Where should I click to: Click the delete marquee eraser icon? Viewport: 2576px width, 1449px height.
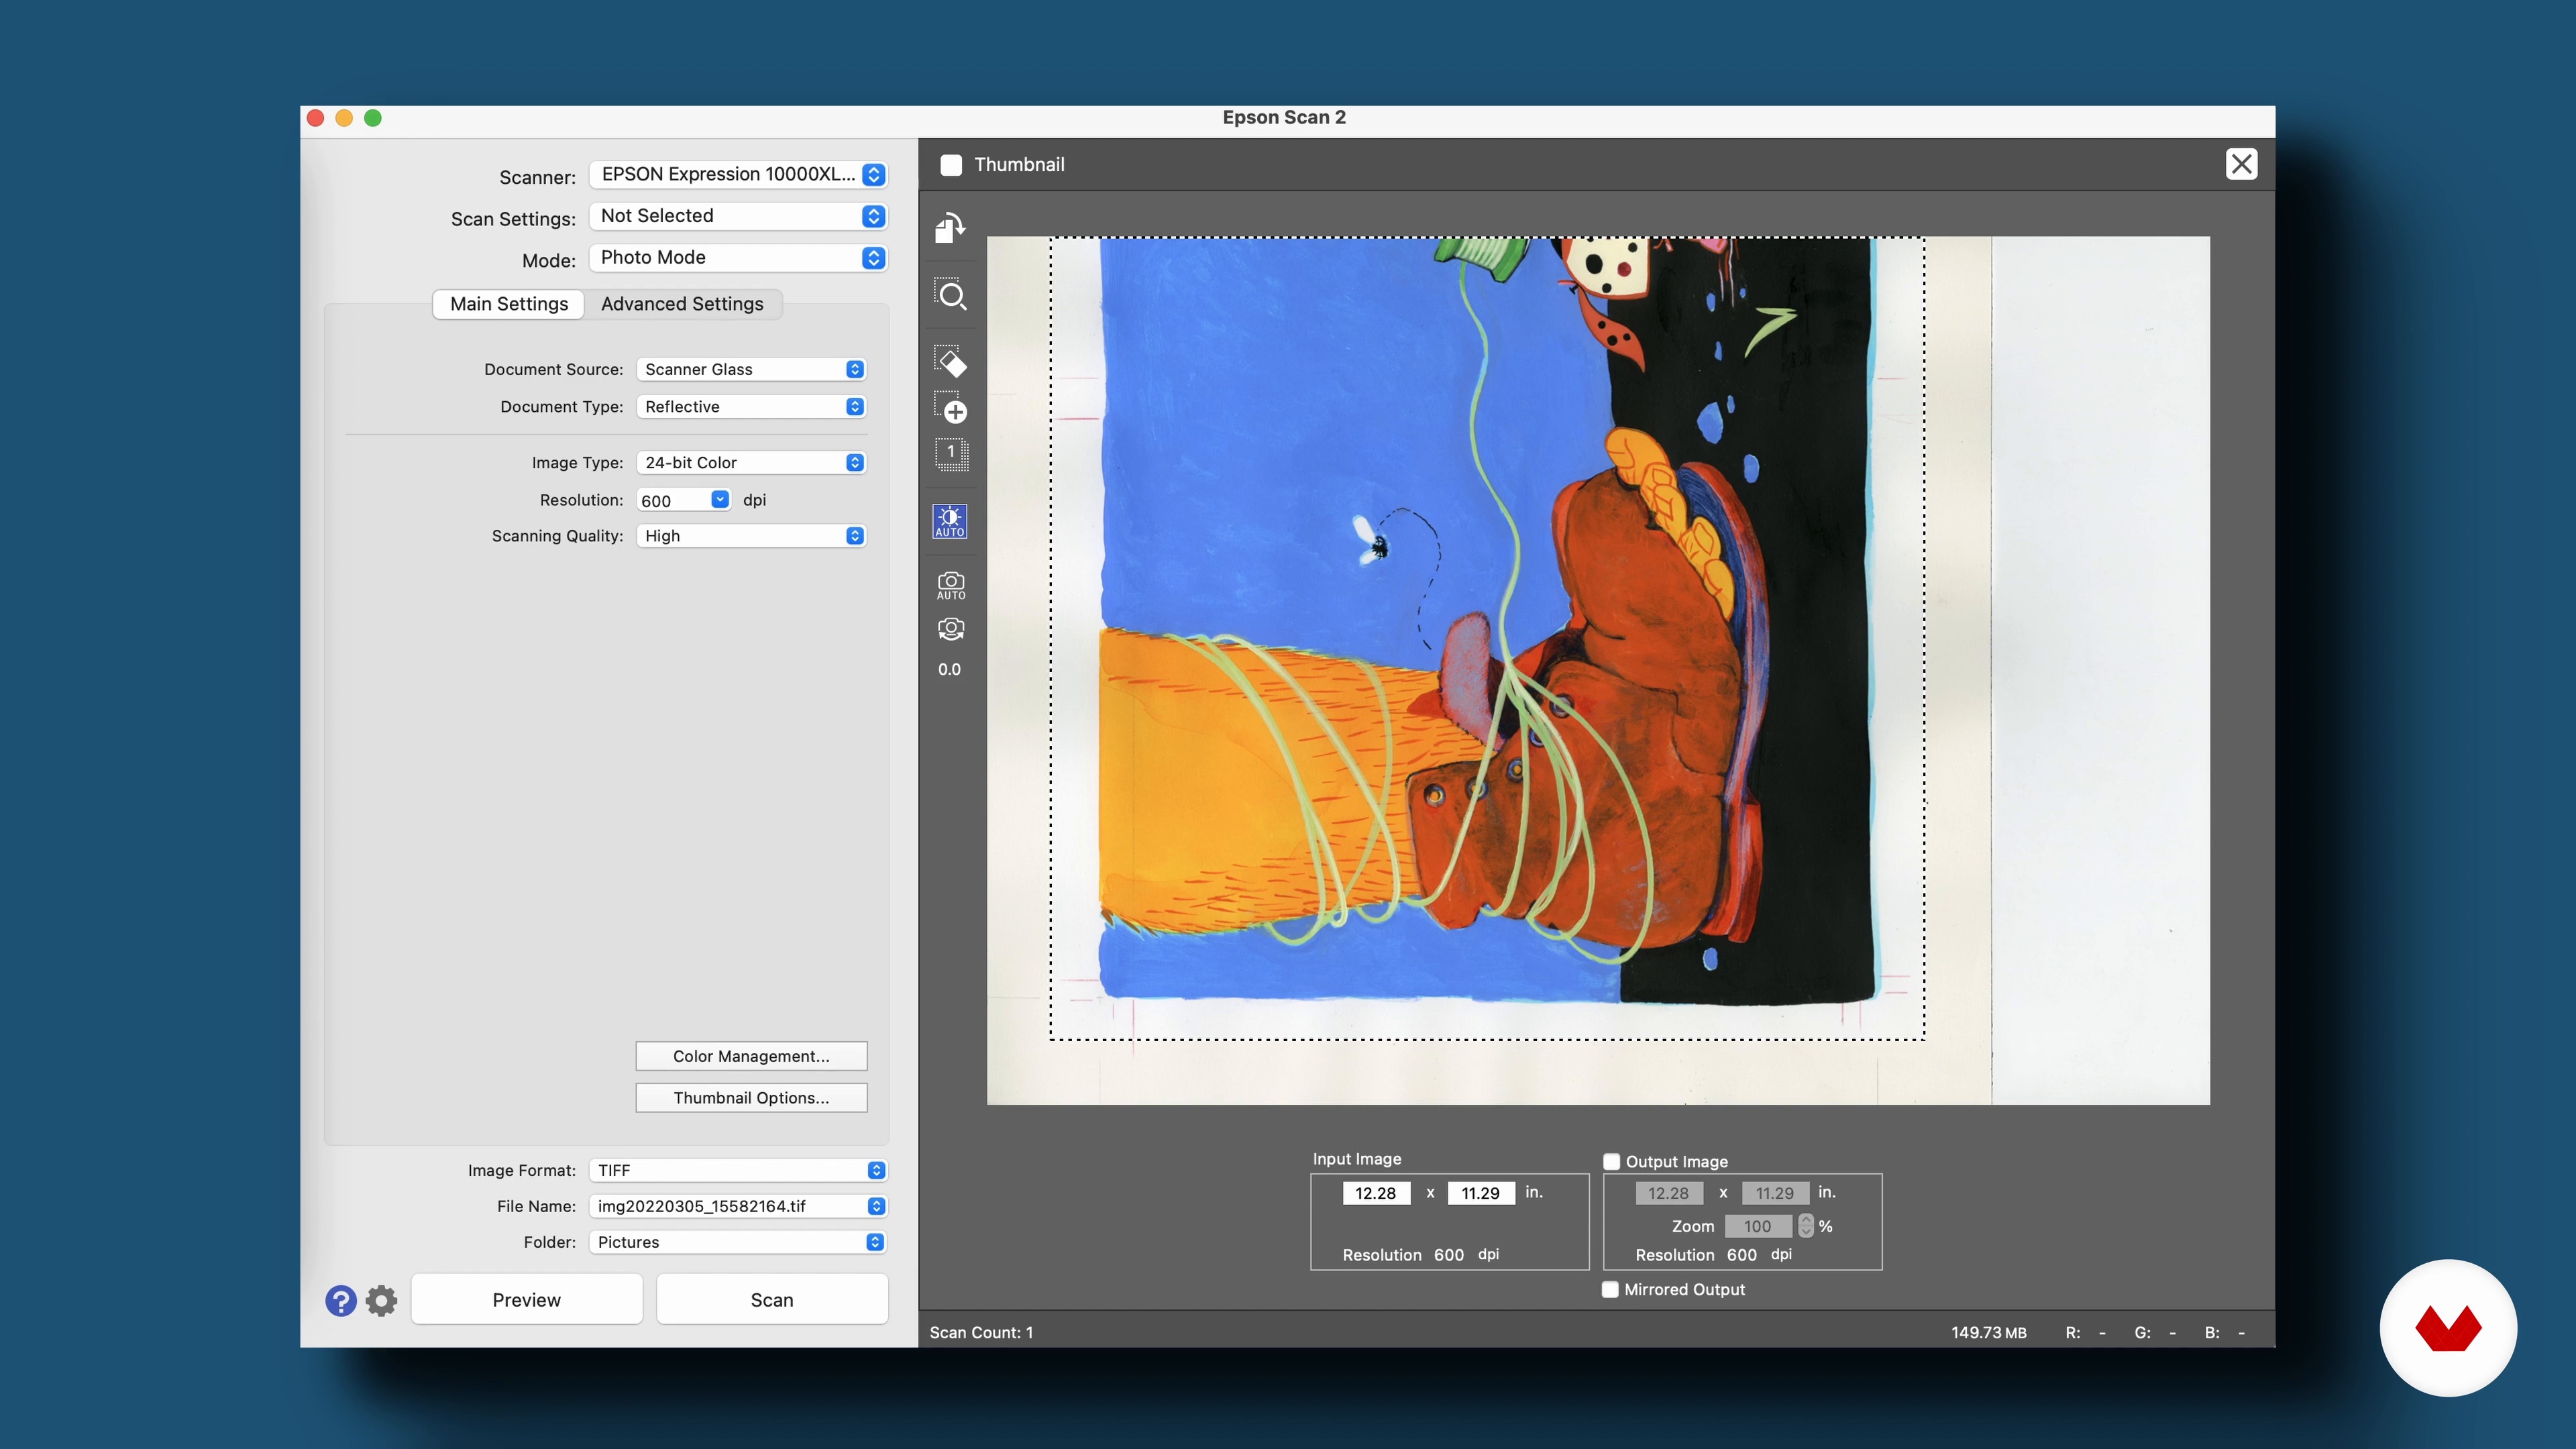[x=950, y=361]
